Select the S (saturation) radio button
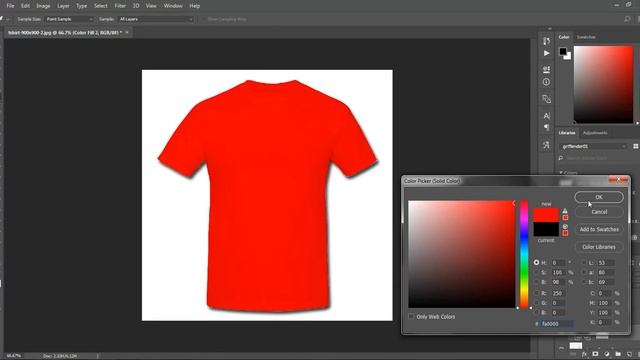 click(x=536, y=272)
